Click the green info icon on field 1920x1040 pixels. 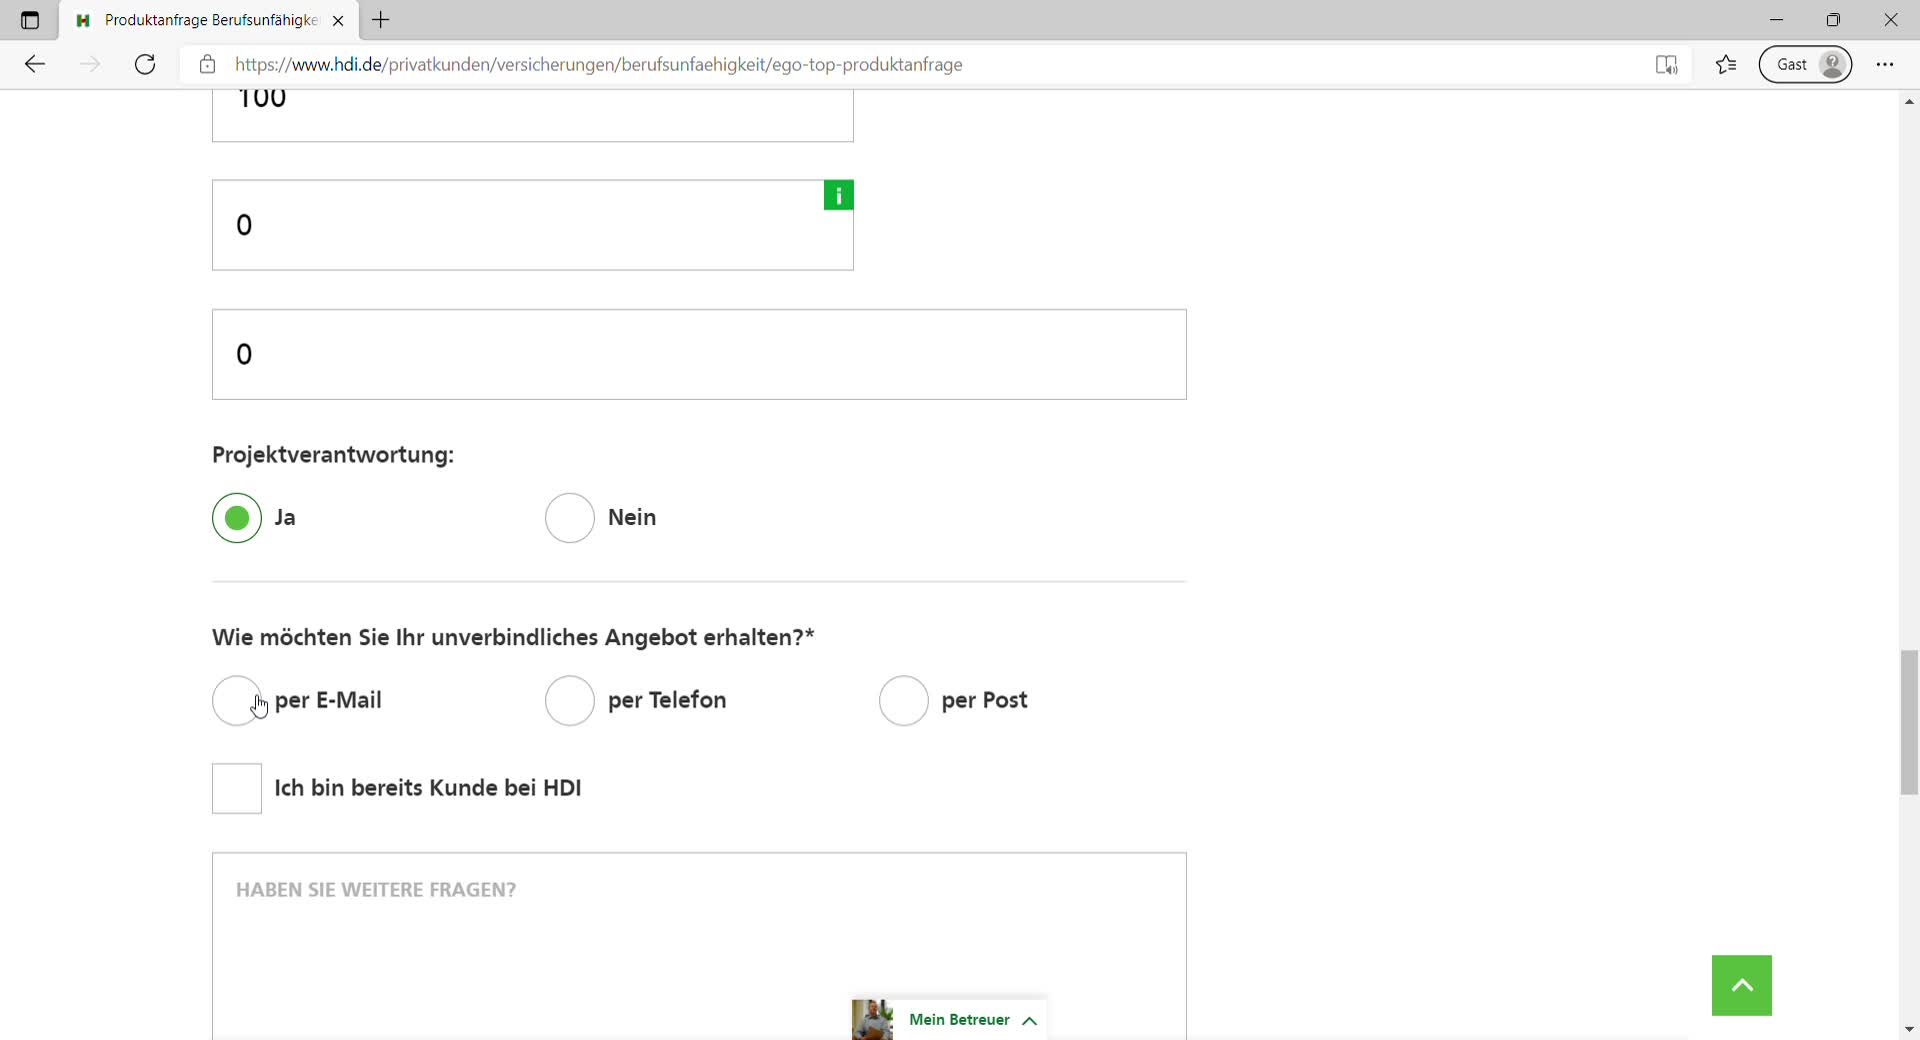tap(838, 196)
